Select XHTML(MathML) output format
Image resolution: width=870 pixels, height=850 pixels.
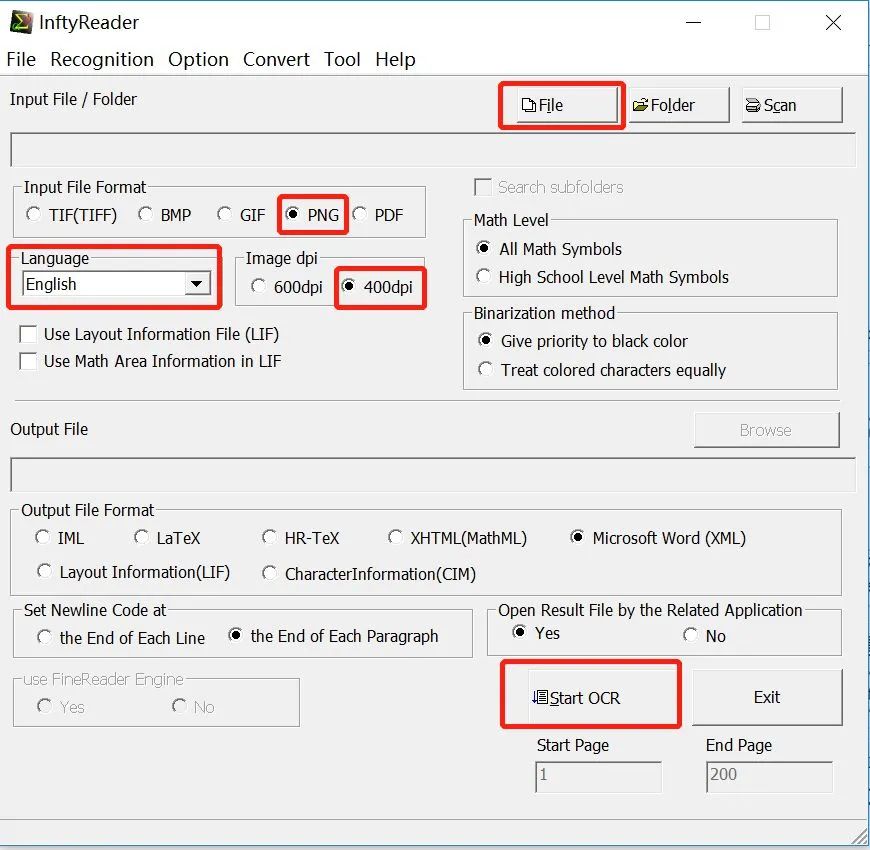click(457, 538)
